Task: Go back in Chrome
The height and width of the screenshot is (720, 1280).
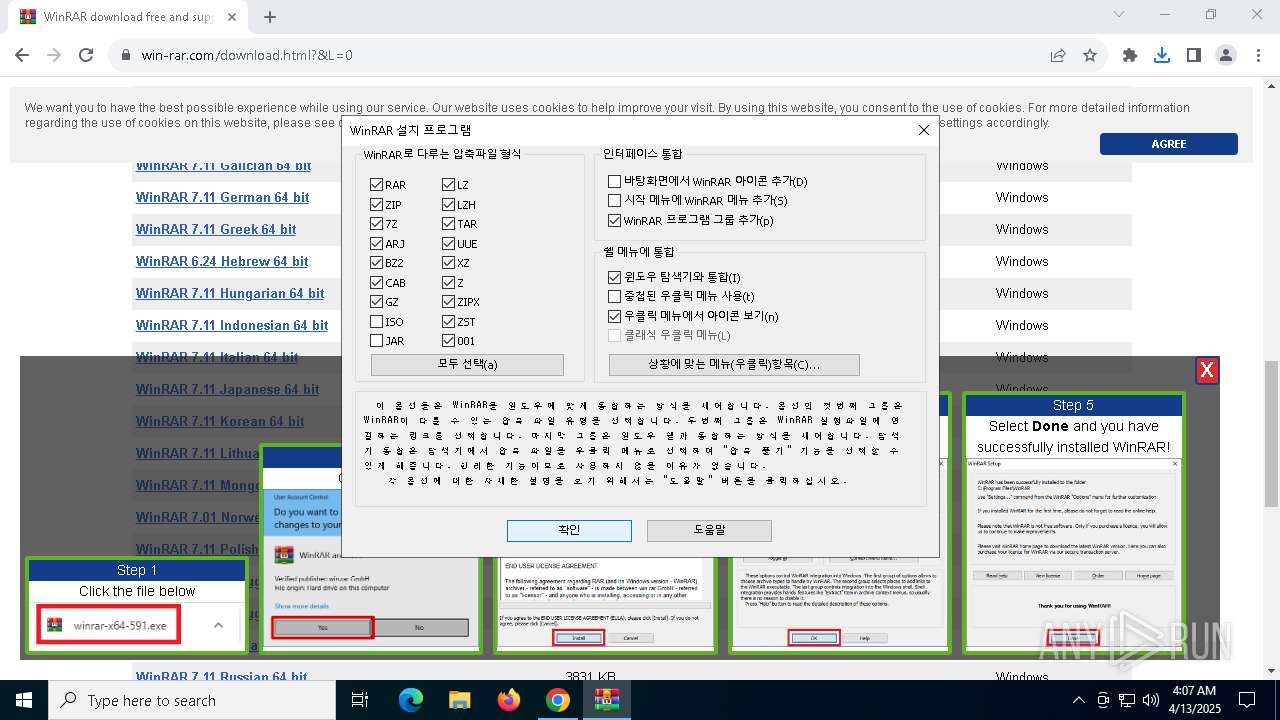Action: pos(24,56)
